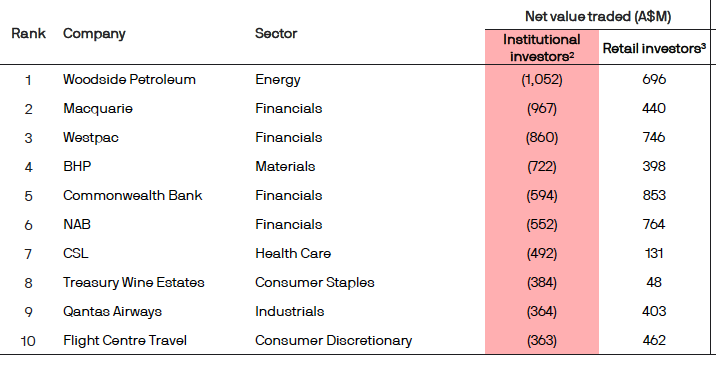Click the Woodside Petroleum company name
Viewport: 716px width, 365px height.
click(129, 79)
